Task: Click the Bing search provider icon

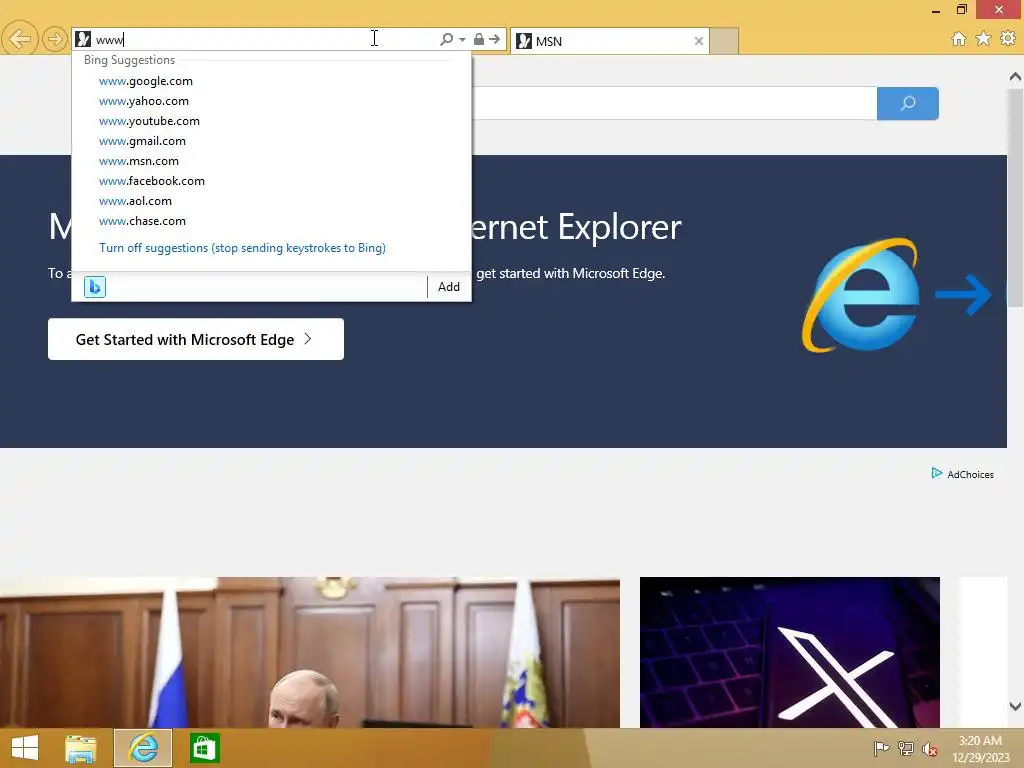Action: [x=95, y=287]
